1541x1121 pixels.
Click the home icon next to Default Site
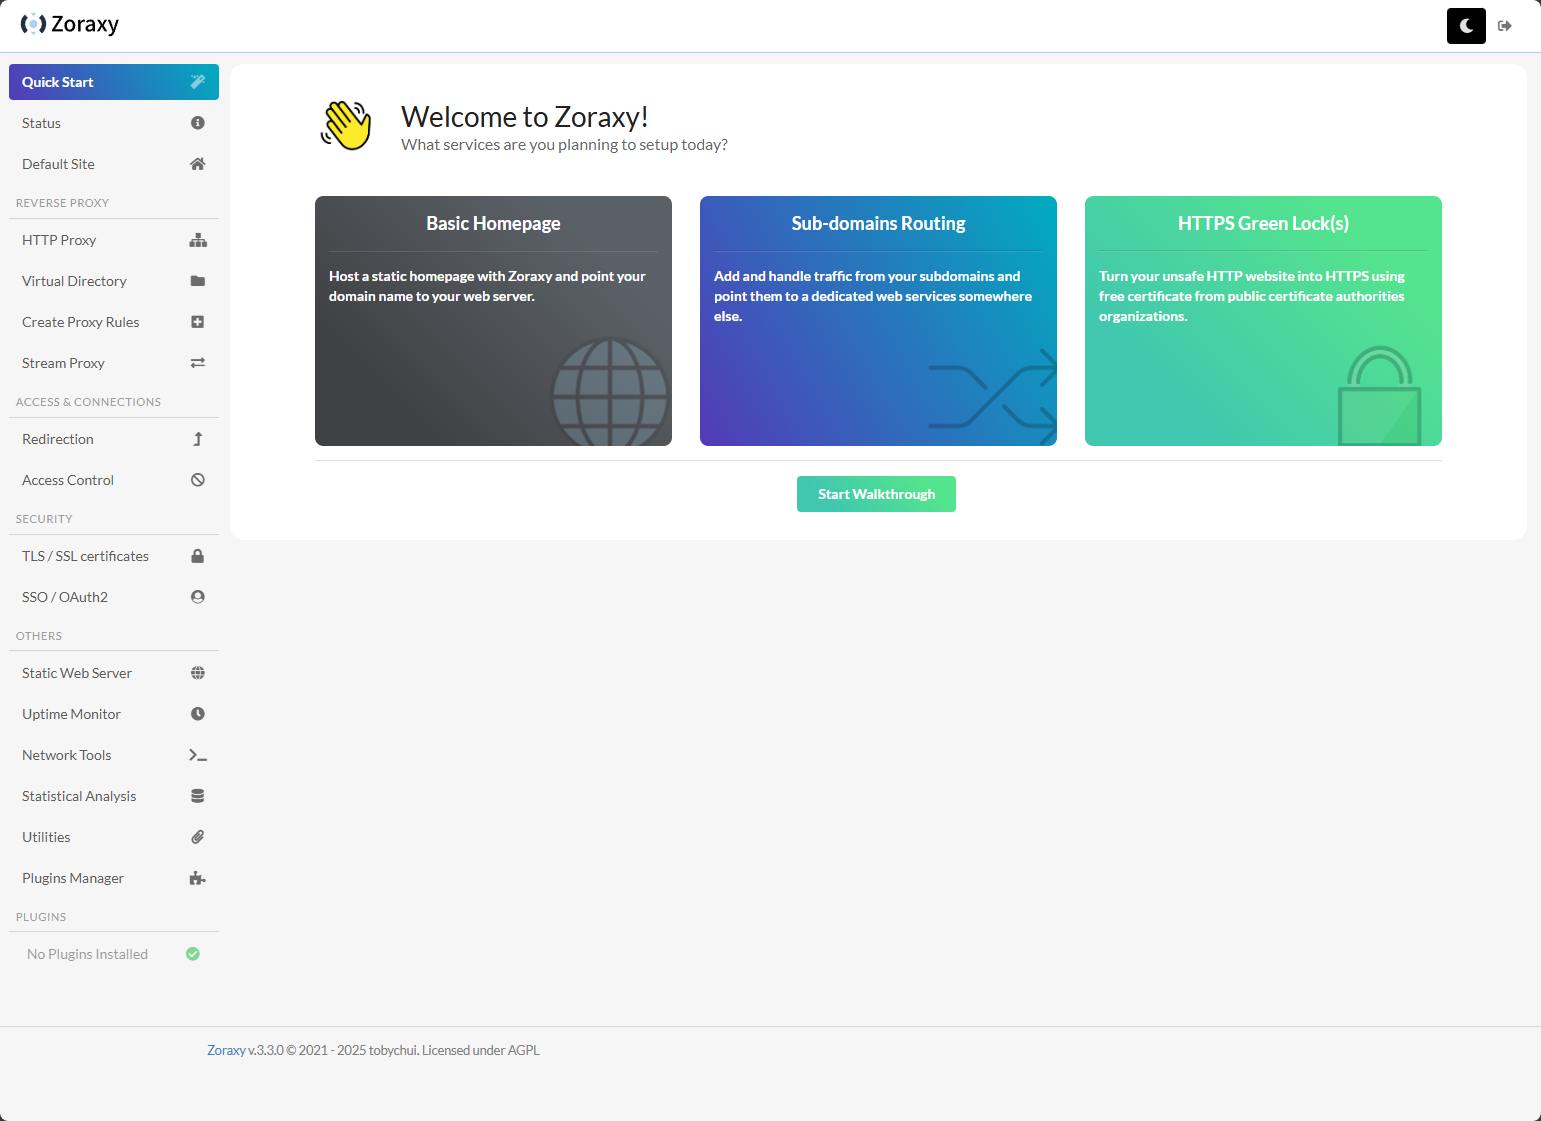pyautogui.click(x=198, y=164)
